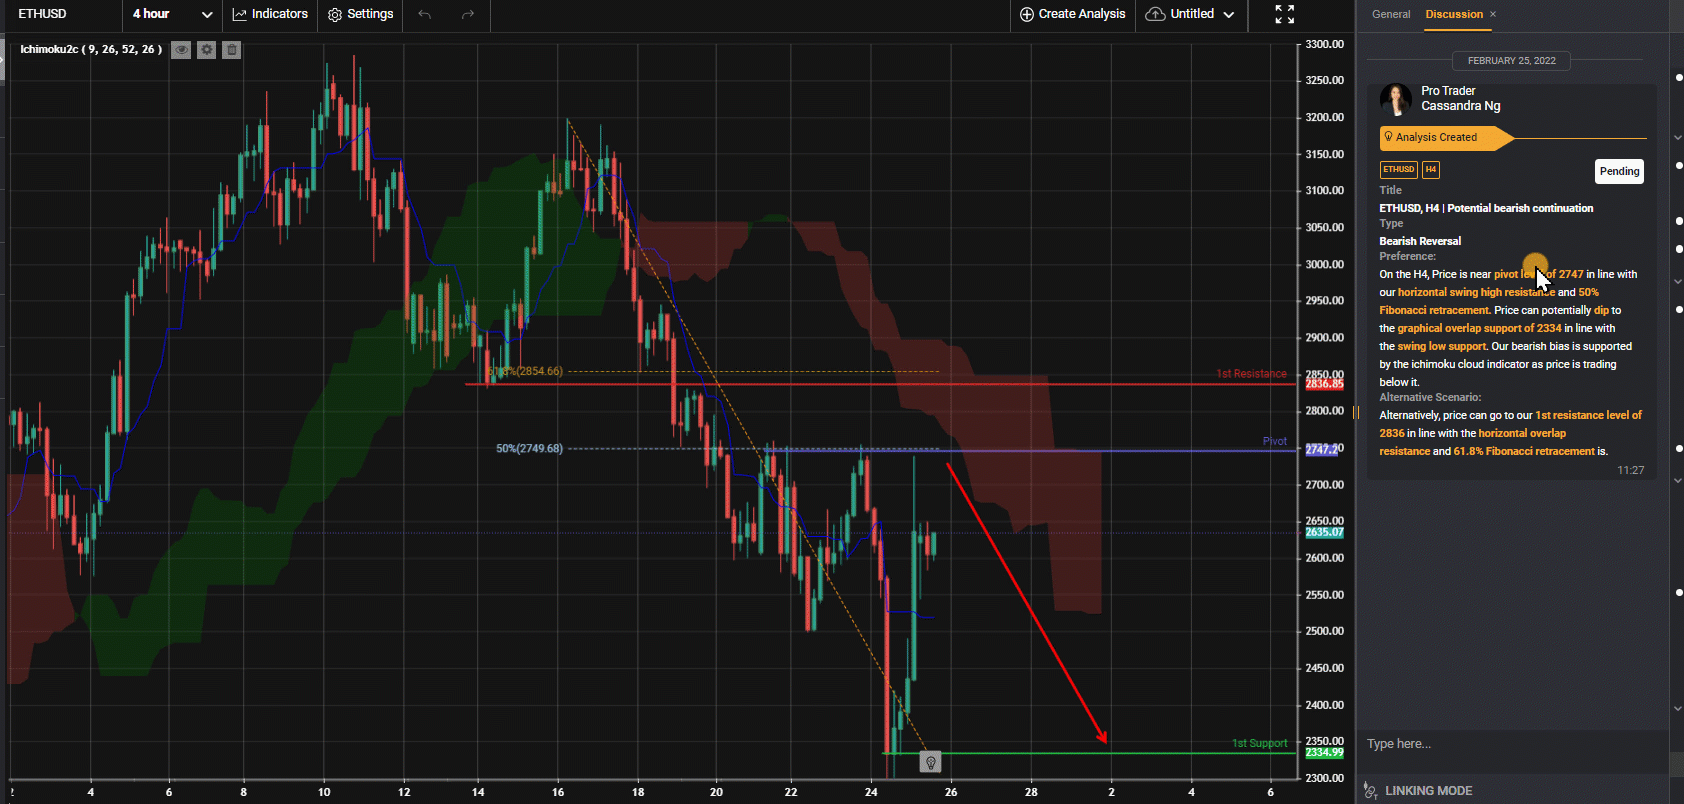Click the H4 timeframe tag

pos(1431,169)
